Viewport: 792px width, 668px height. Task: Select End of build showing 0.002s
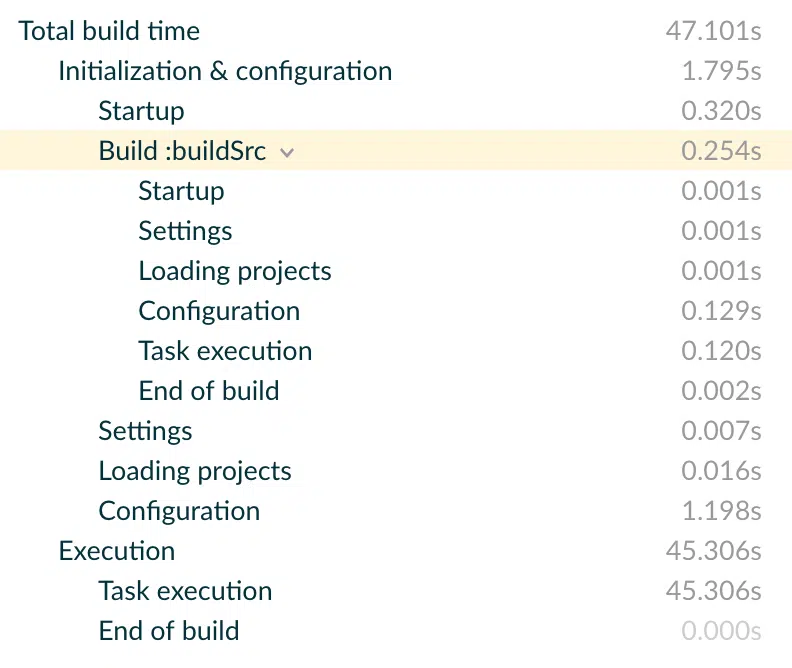396,390
